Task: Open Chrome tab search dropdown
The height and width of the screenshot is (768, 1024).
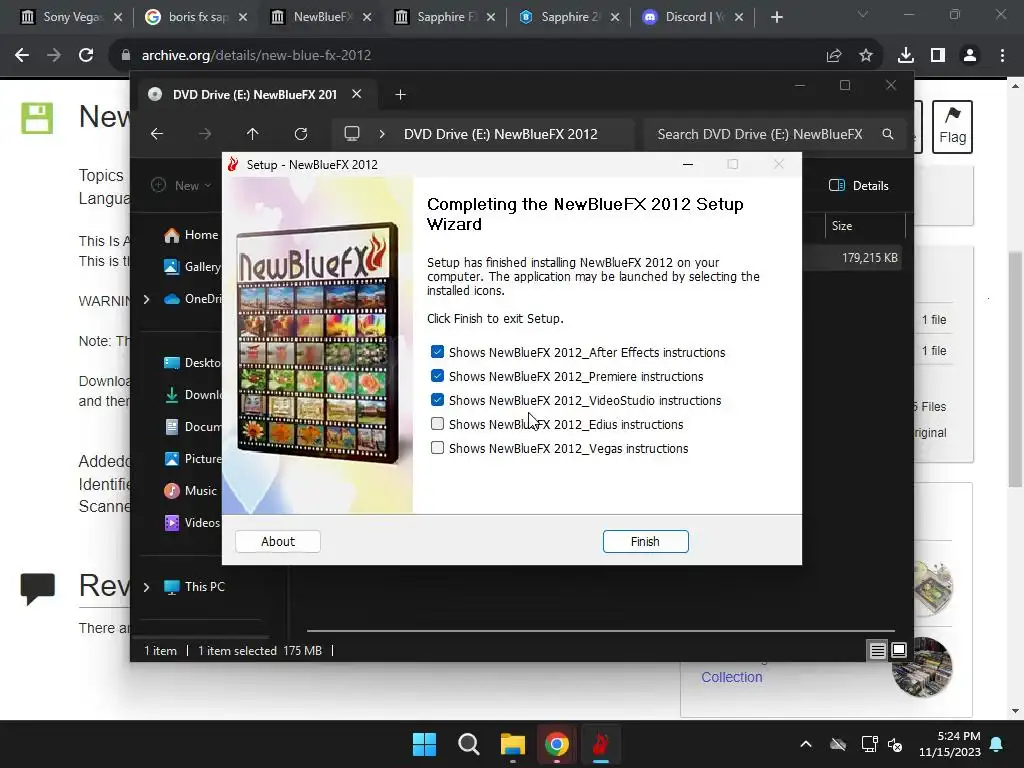Action: 863,14
